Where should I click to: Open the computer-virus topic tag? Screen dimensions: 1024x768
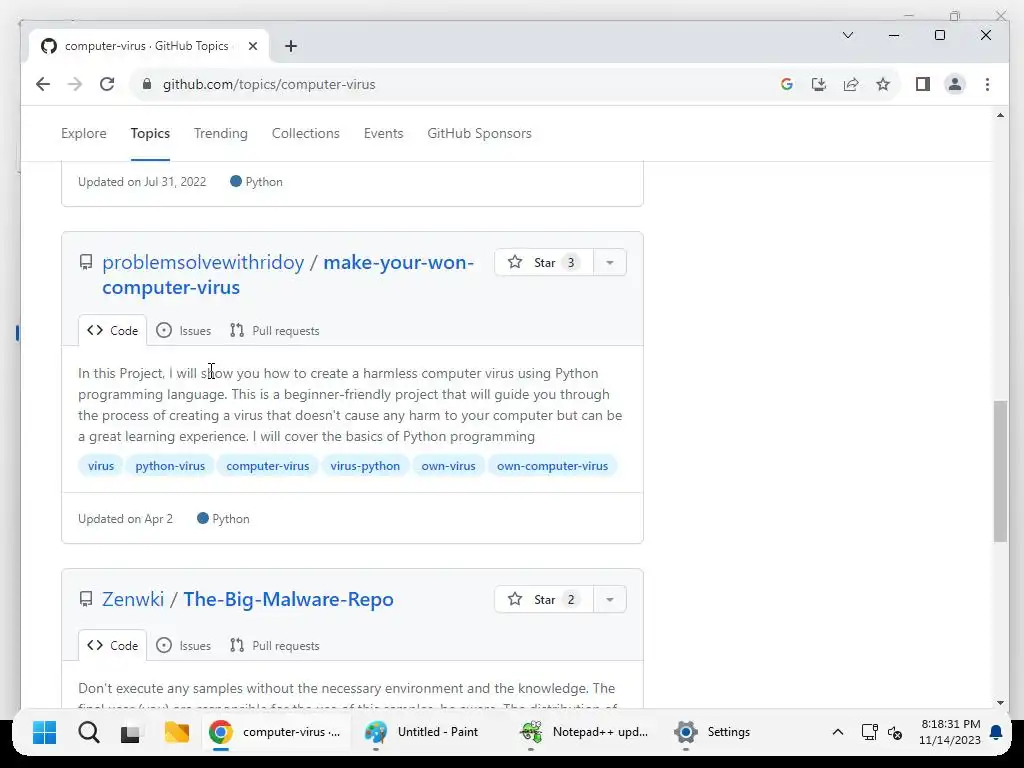tap(268, 466)
